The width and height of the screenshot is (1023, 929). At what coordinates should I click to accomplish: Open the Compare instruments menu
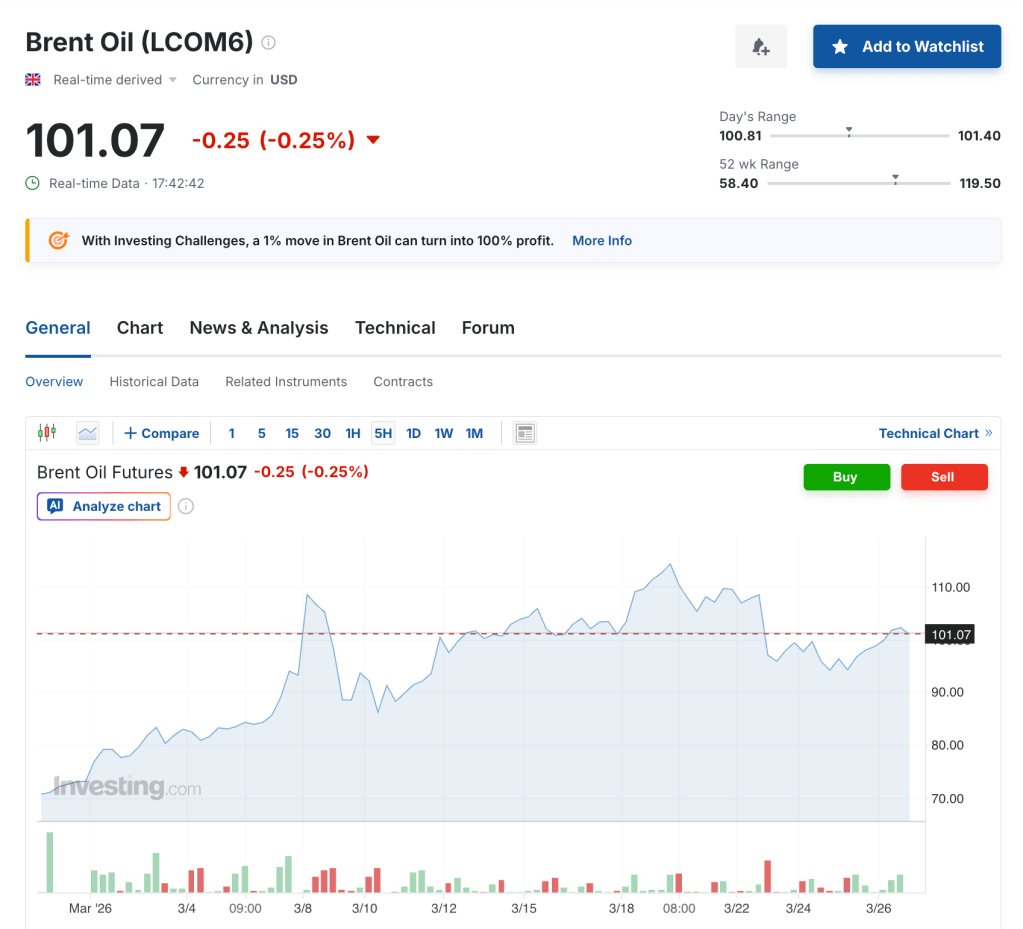(161, 433)
